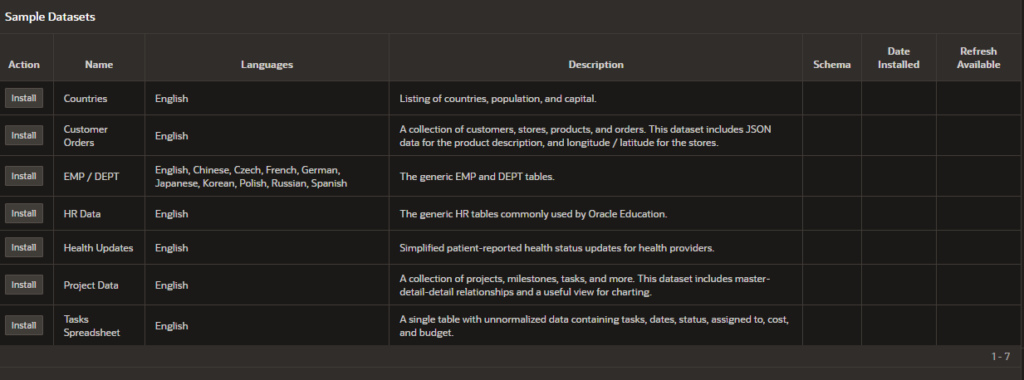Click the 1 - 7 pagination indicator
Image resolution: width=1024 pixels, height=380 pixels.
[x=1000, y=356]
